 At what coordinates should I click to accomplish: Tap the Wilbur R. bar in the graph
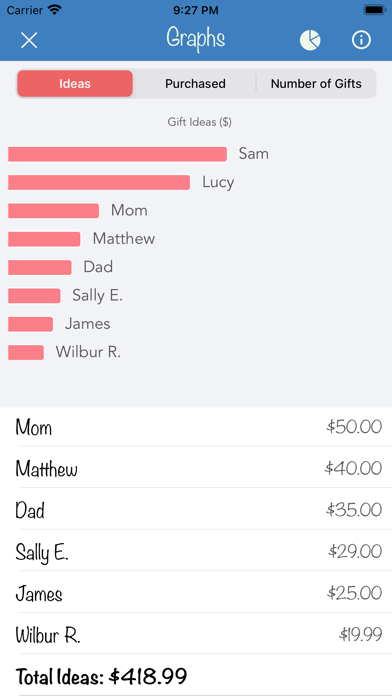coord(26,353)
